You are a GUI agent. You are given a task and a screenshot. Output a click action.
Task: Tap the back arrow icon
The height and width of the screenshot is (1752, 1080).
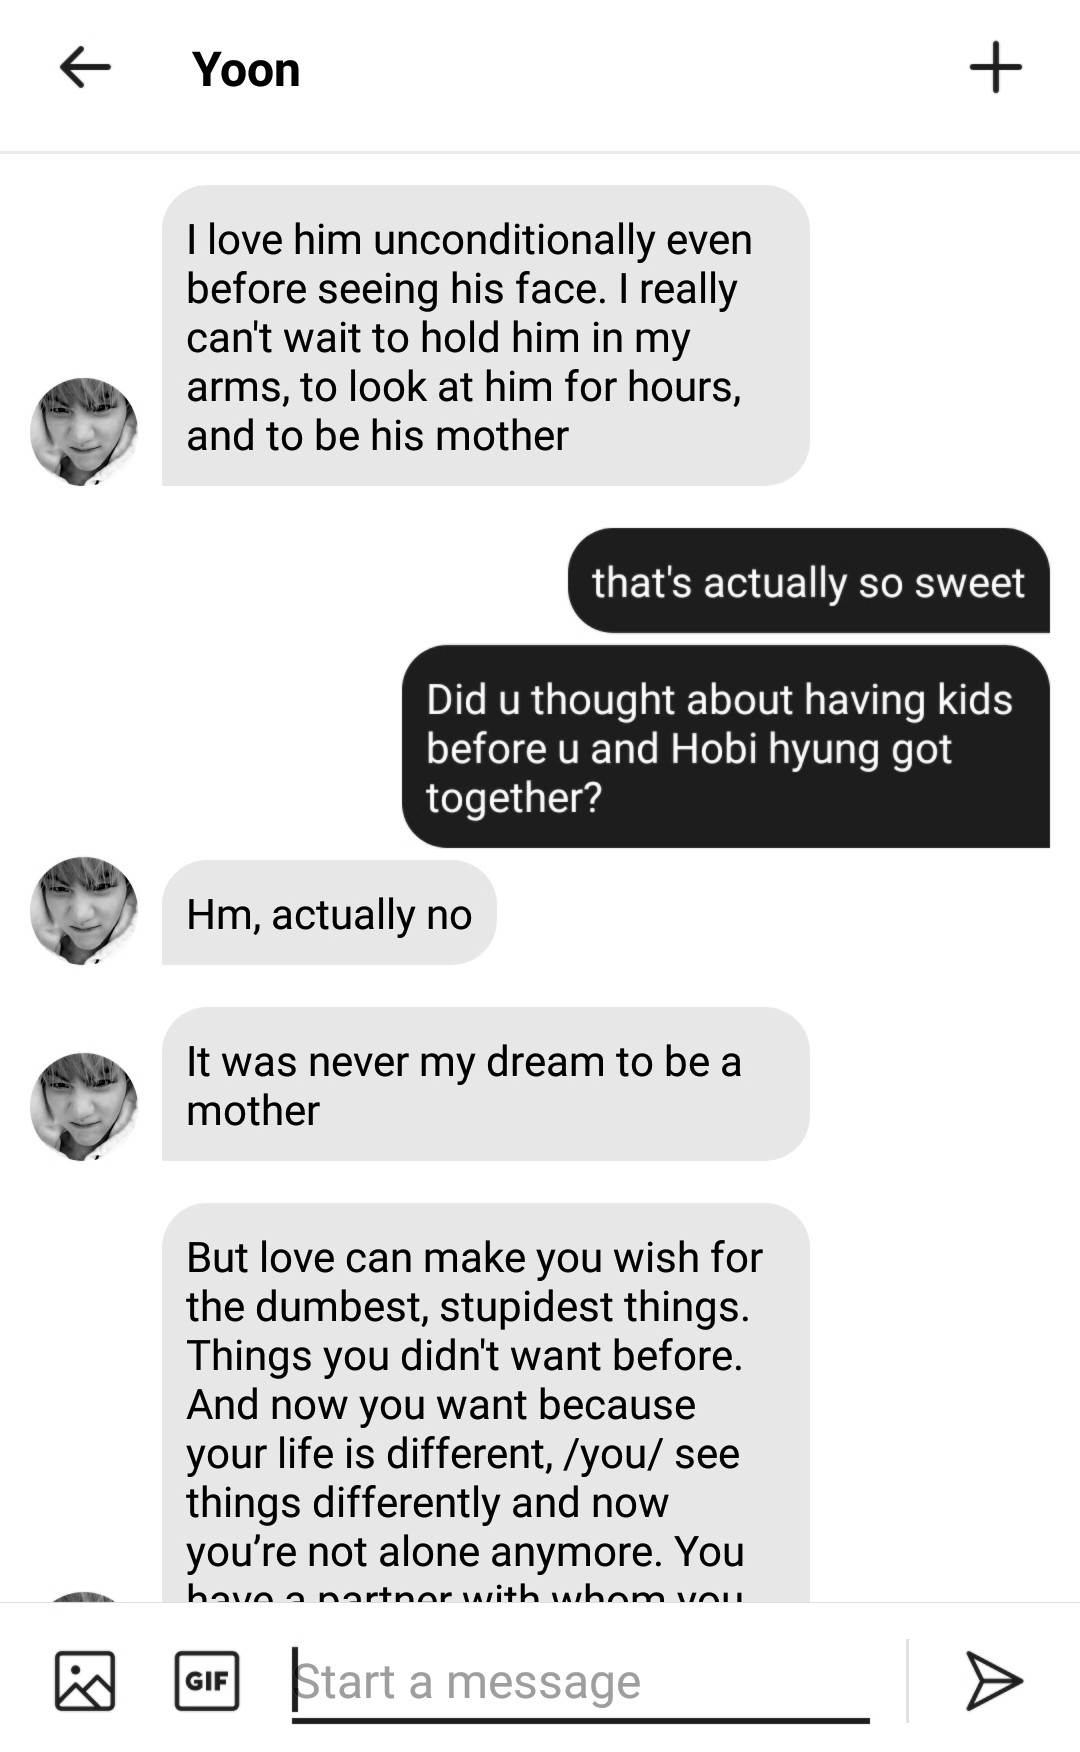point(85,68)
